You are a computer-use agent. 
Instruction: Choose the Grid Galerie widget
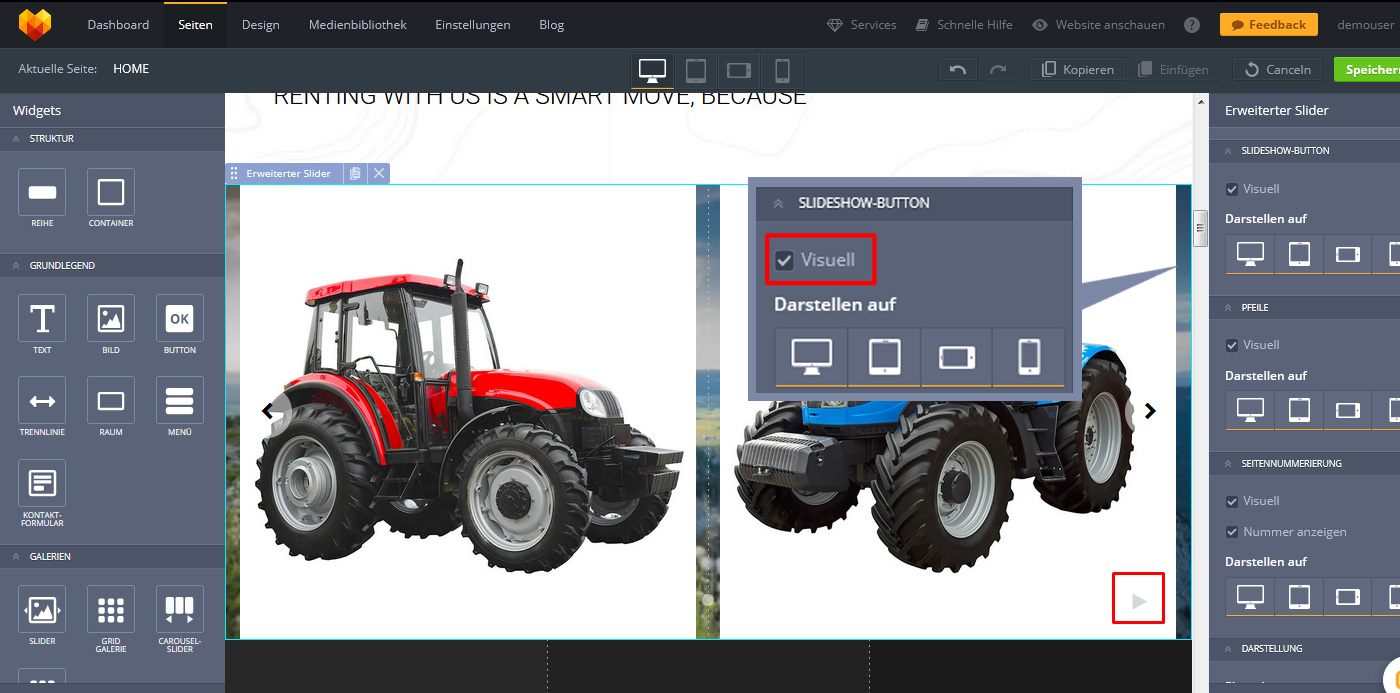(110, 609)
